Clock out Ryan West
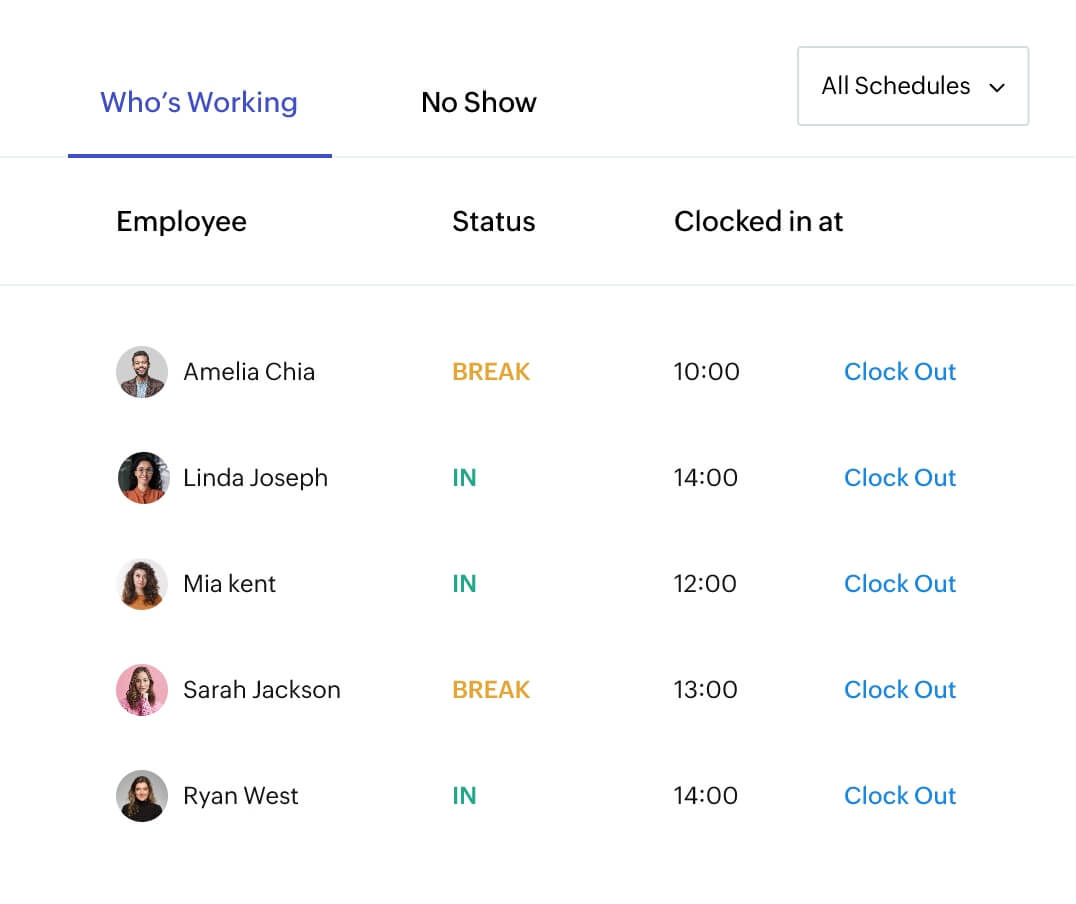 900,796
